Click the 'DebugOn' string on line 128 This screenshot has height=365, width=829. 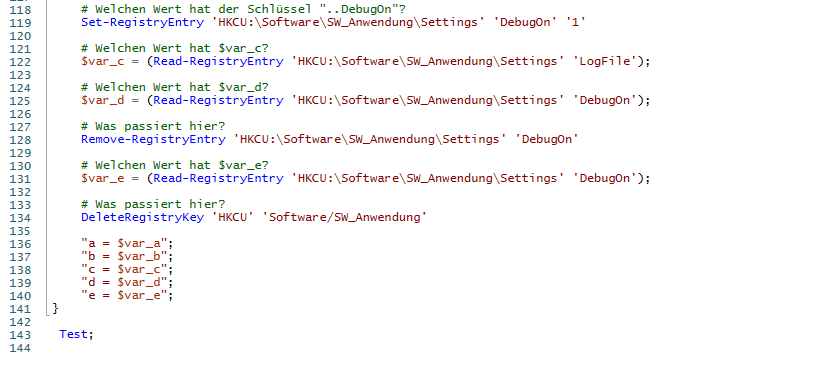tap(547, 140)
